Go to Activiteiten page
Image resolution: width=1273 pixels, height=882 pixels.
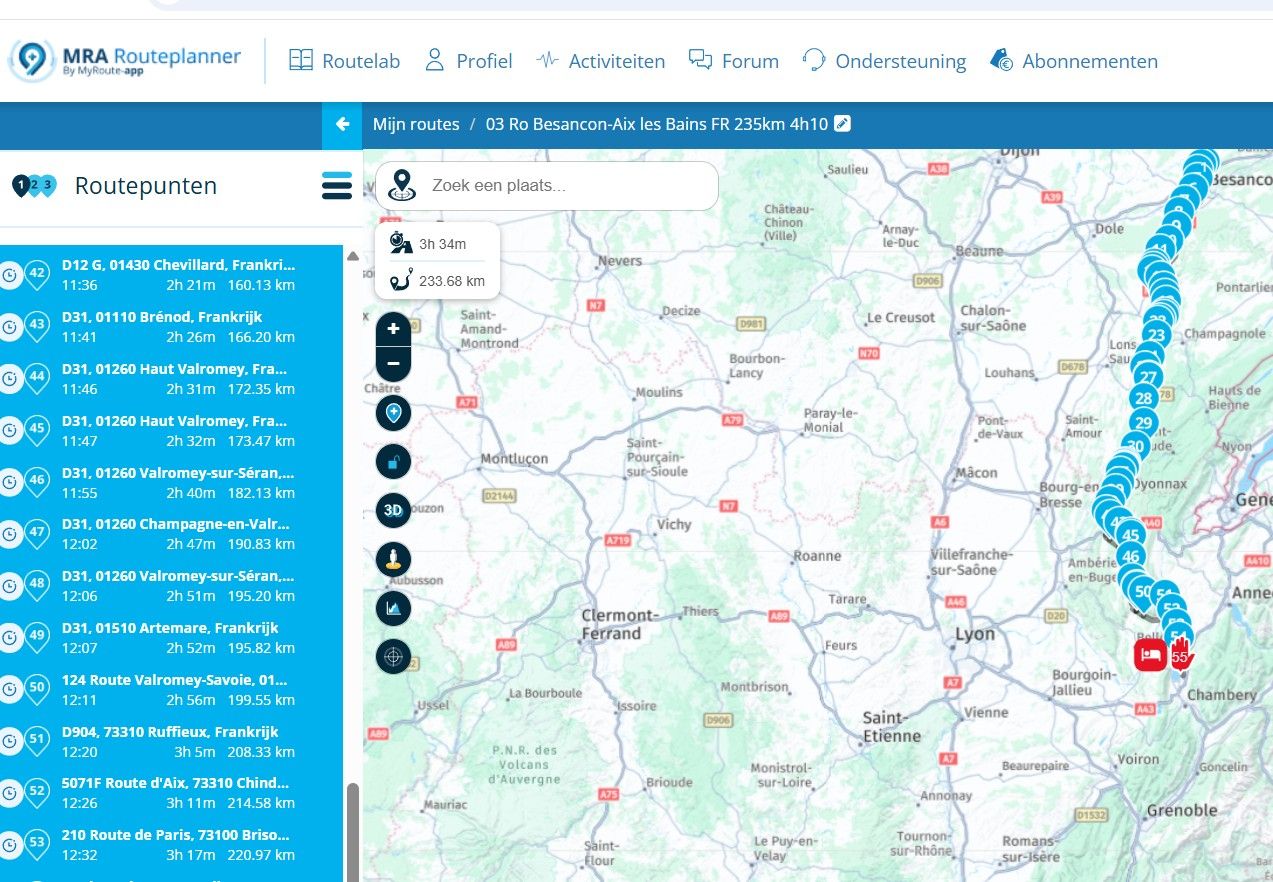click(x=600, y=61)
